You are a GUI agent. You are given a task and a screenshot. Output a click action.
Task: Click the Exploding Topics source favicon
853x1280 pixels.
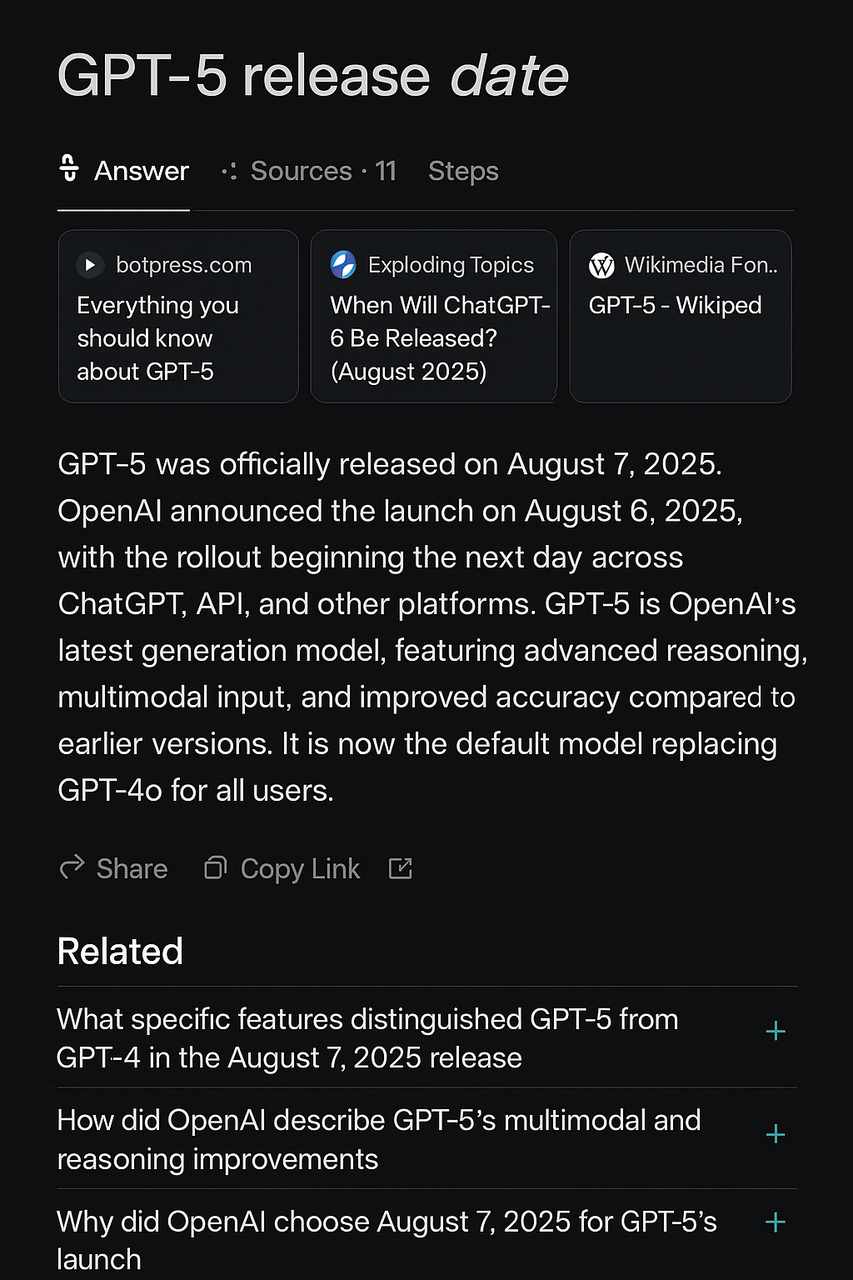coord(343,265)
